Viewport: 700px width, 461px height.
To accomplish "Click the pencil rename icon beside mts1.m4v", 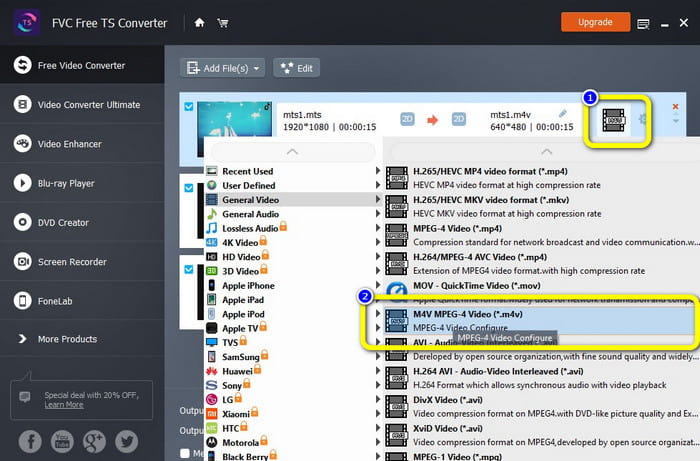I will pos(563,114).
